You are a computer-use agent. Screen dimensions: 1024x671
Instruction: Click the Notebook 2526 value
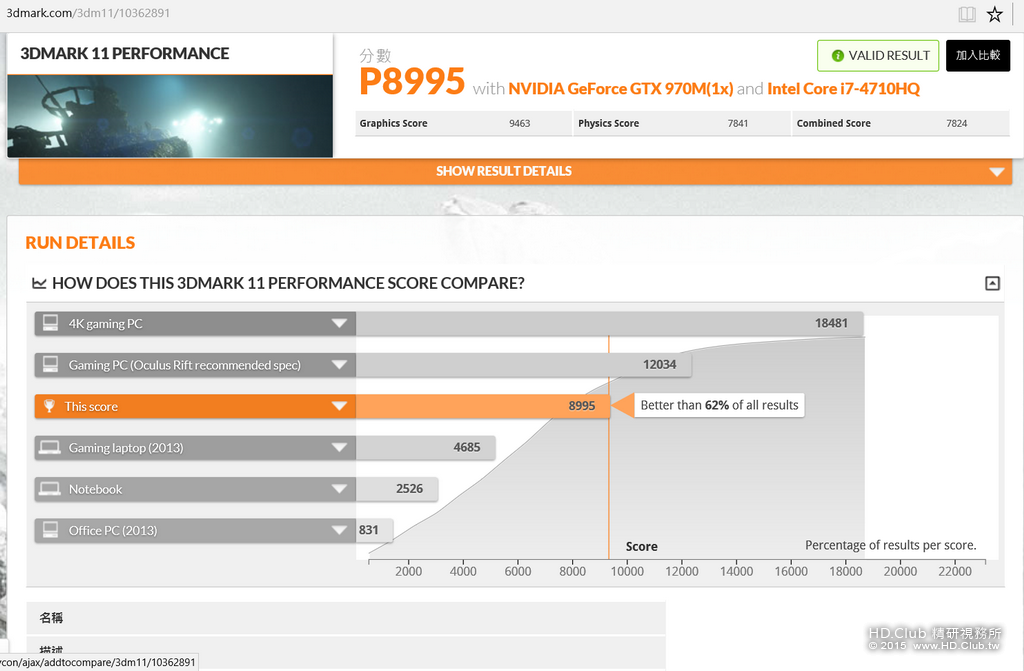(409, 489)
